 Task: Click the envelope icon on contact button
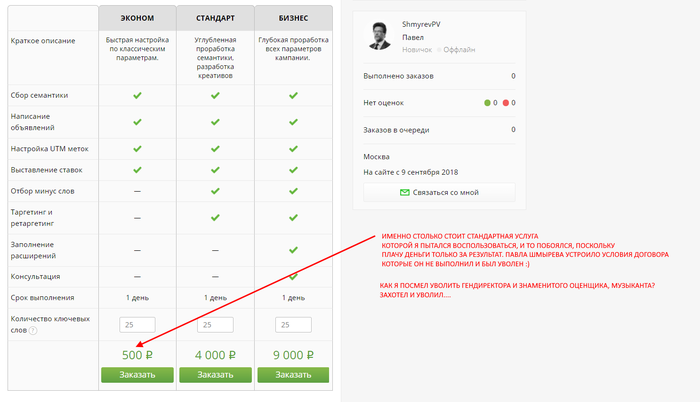404,192
